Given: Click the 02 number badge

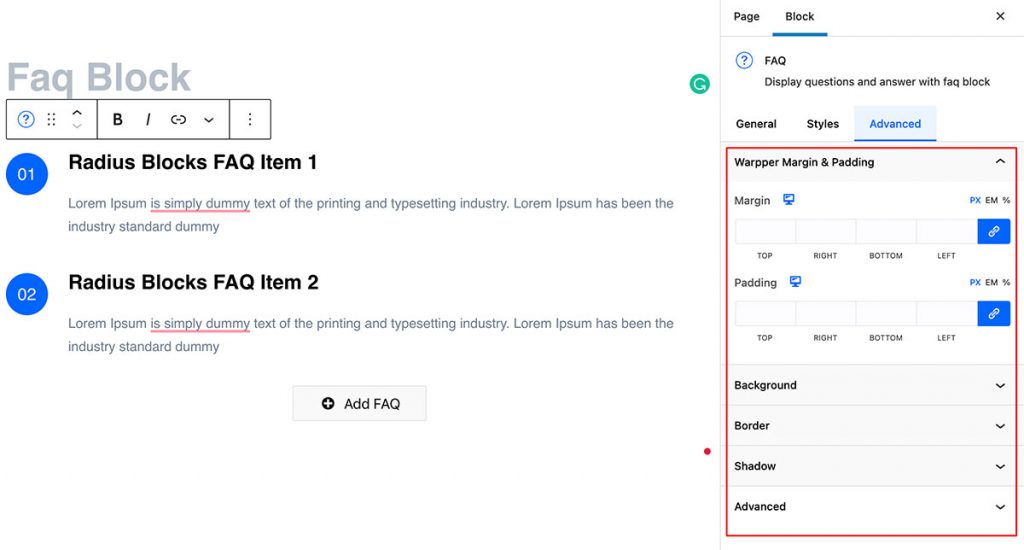Looking at the screenshot, I should (27, 294).
